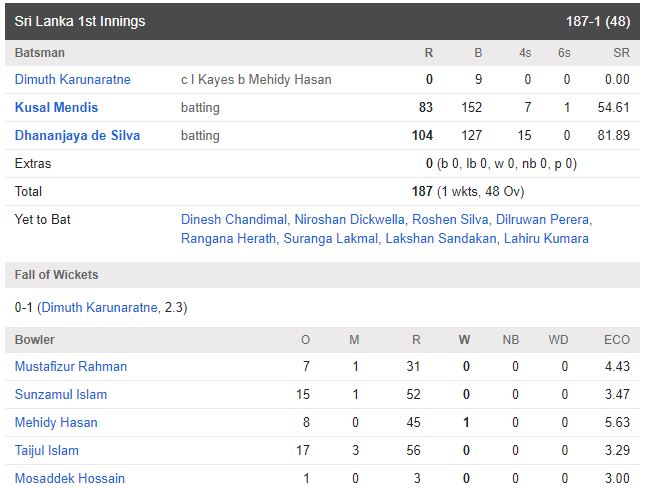
Task: Open Kusal Mendis player link
Action: [56, 107]
